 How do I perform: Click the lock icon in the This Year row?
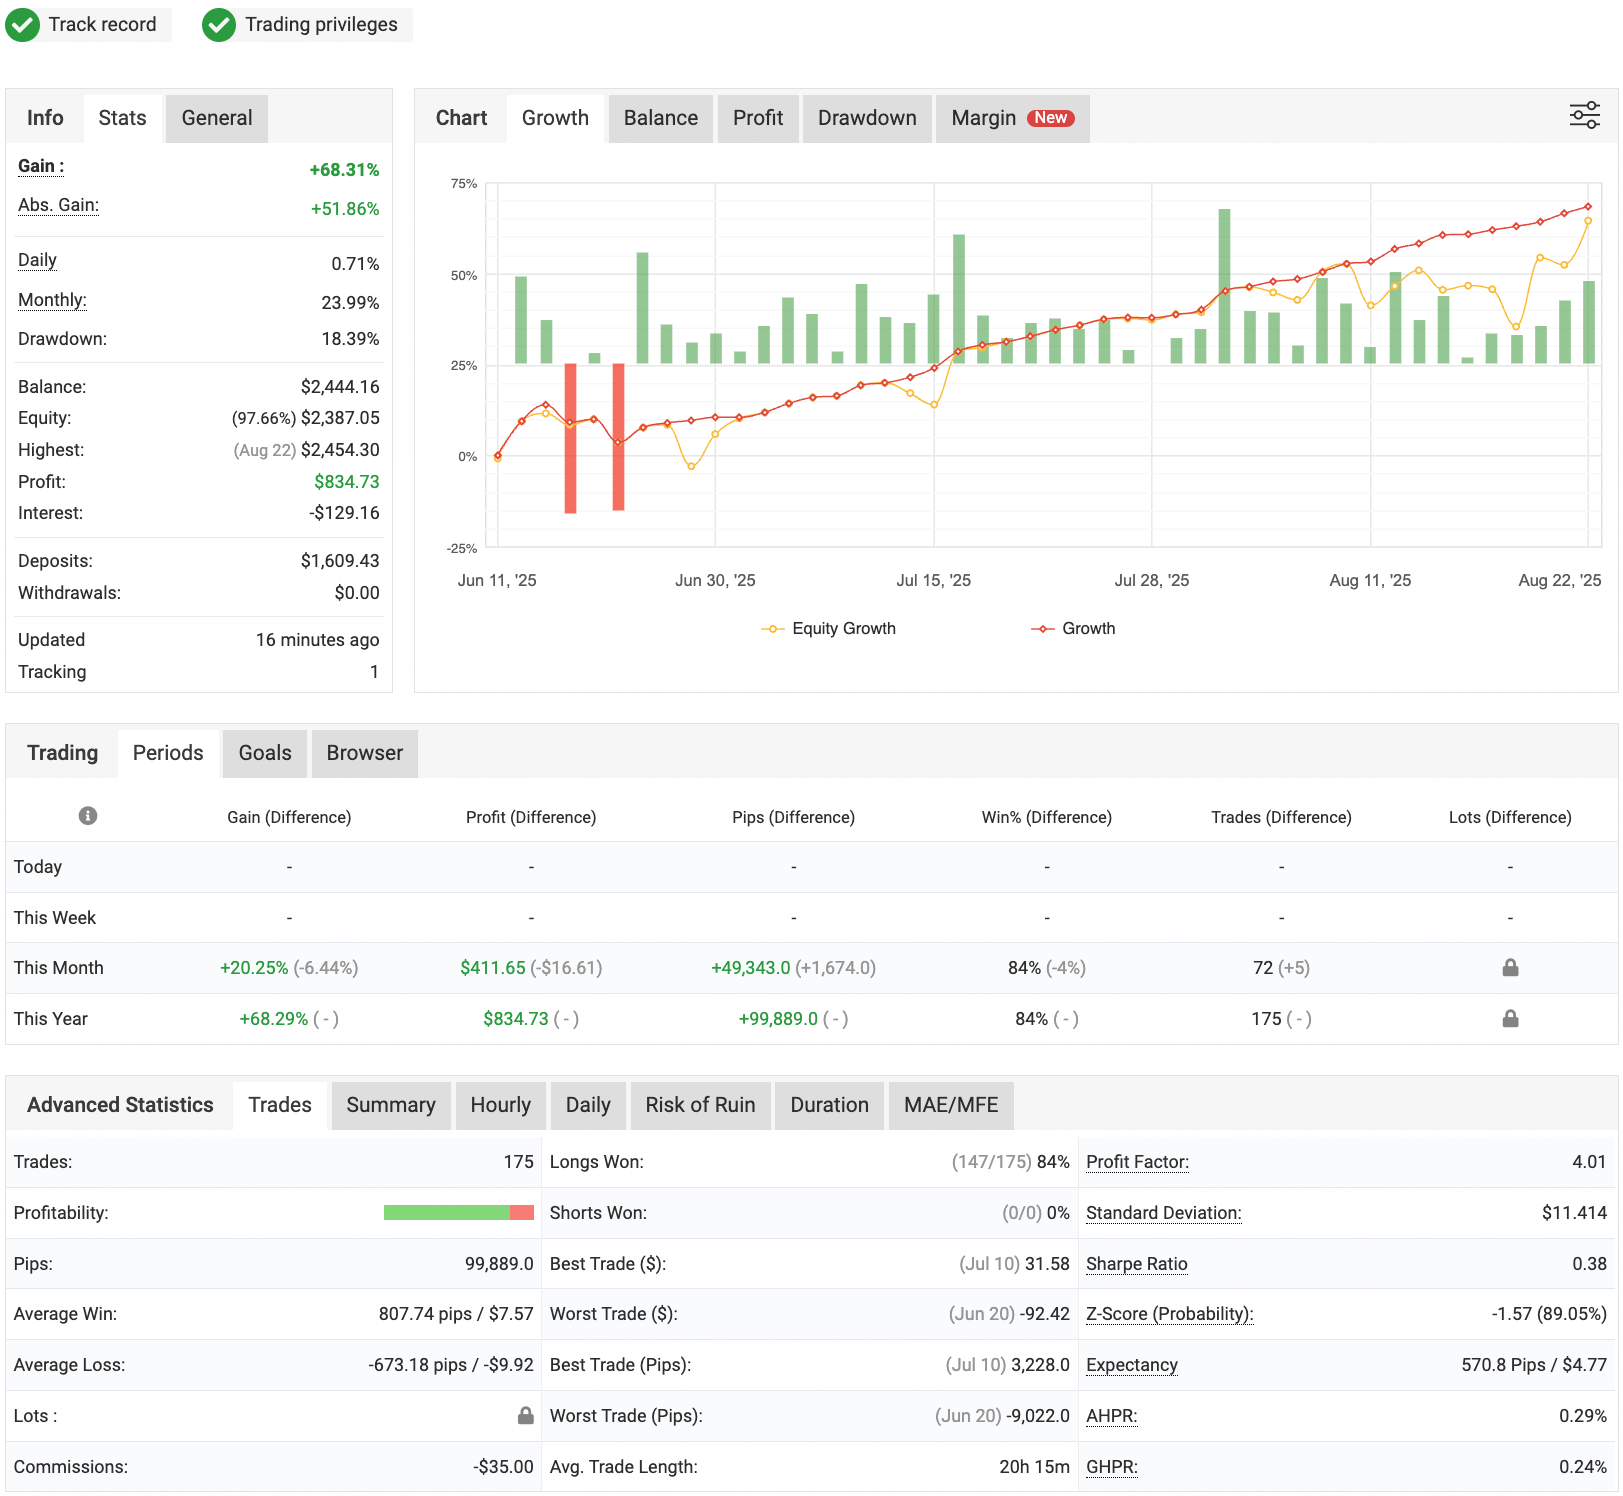pos(1510,1018)
